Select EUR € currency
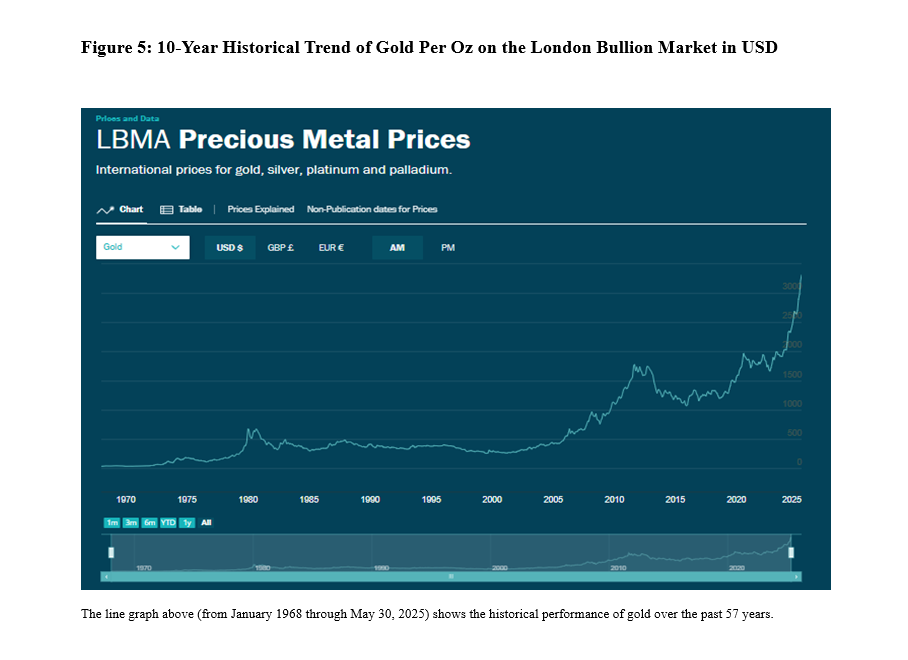Image resolution: width=908 pixels, height=660 pixels. pos(331,248)
